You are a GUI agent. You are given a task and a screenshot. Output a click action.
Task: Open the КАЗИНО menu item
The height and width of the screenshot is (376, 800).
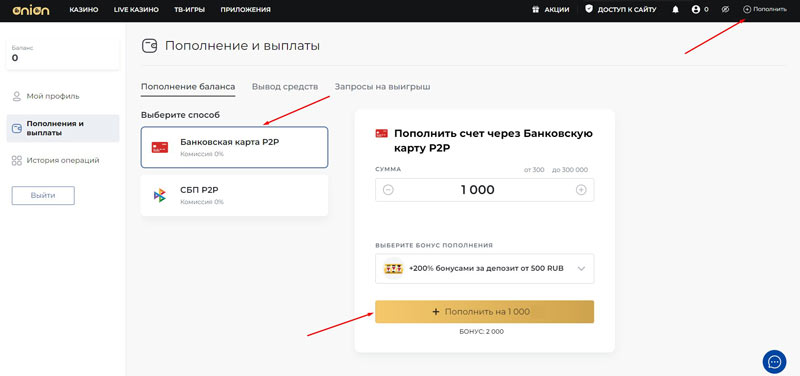pos(84,10)
